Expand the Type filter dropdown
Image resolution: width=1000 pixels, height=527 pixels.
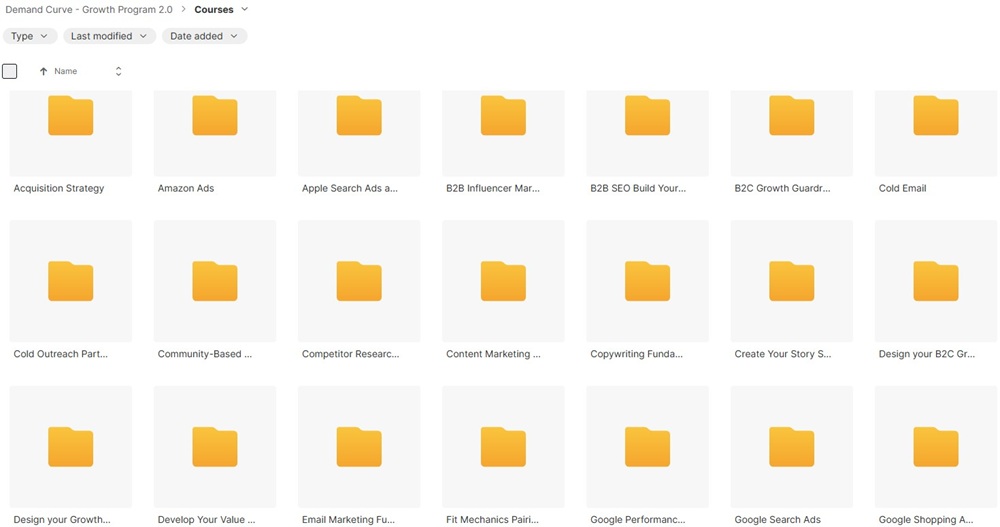pos(29,36)
